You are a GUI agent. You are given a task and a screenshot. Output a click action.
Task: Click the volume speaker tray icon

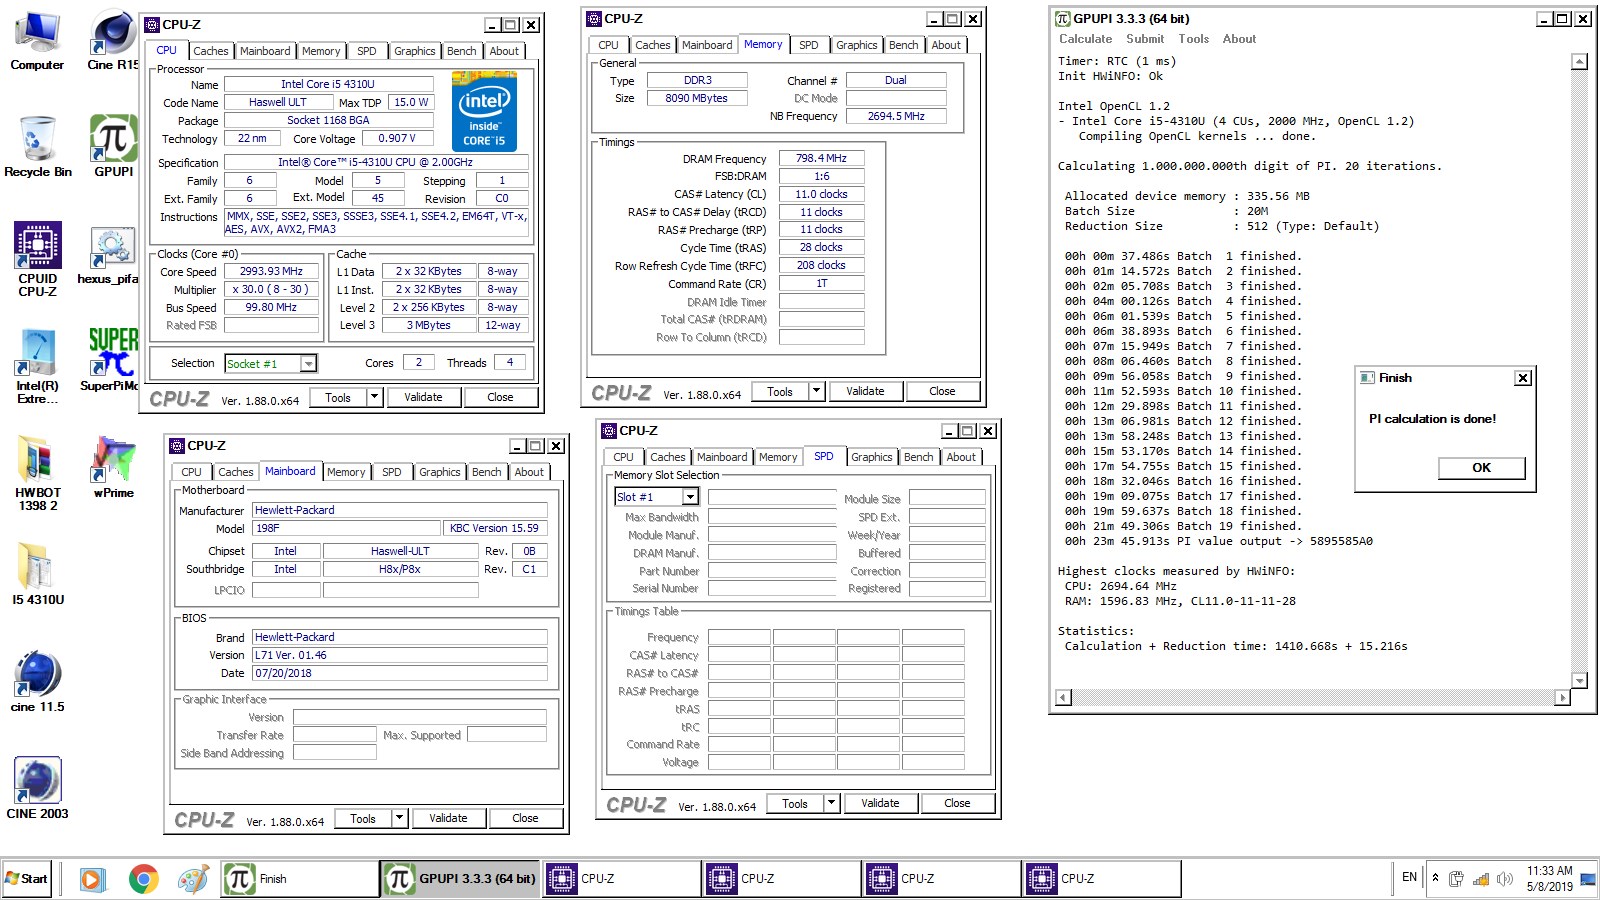[1504, 879]
